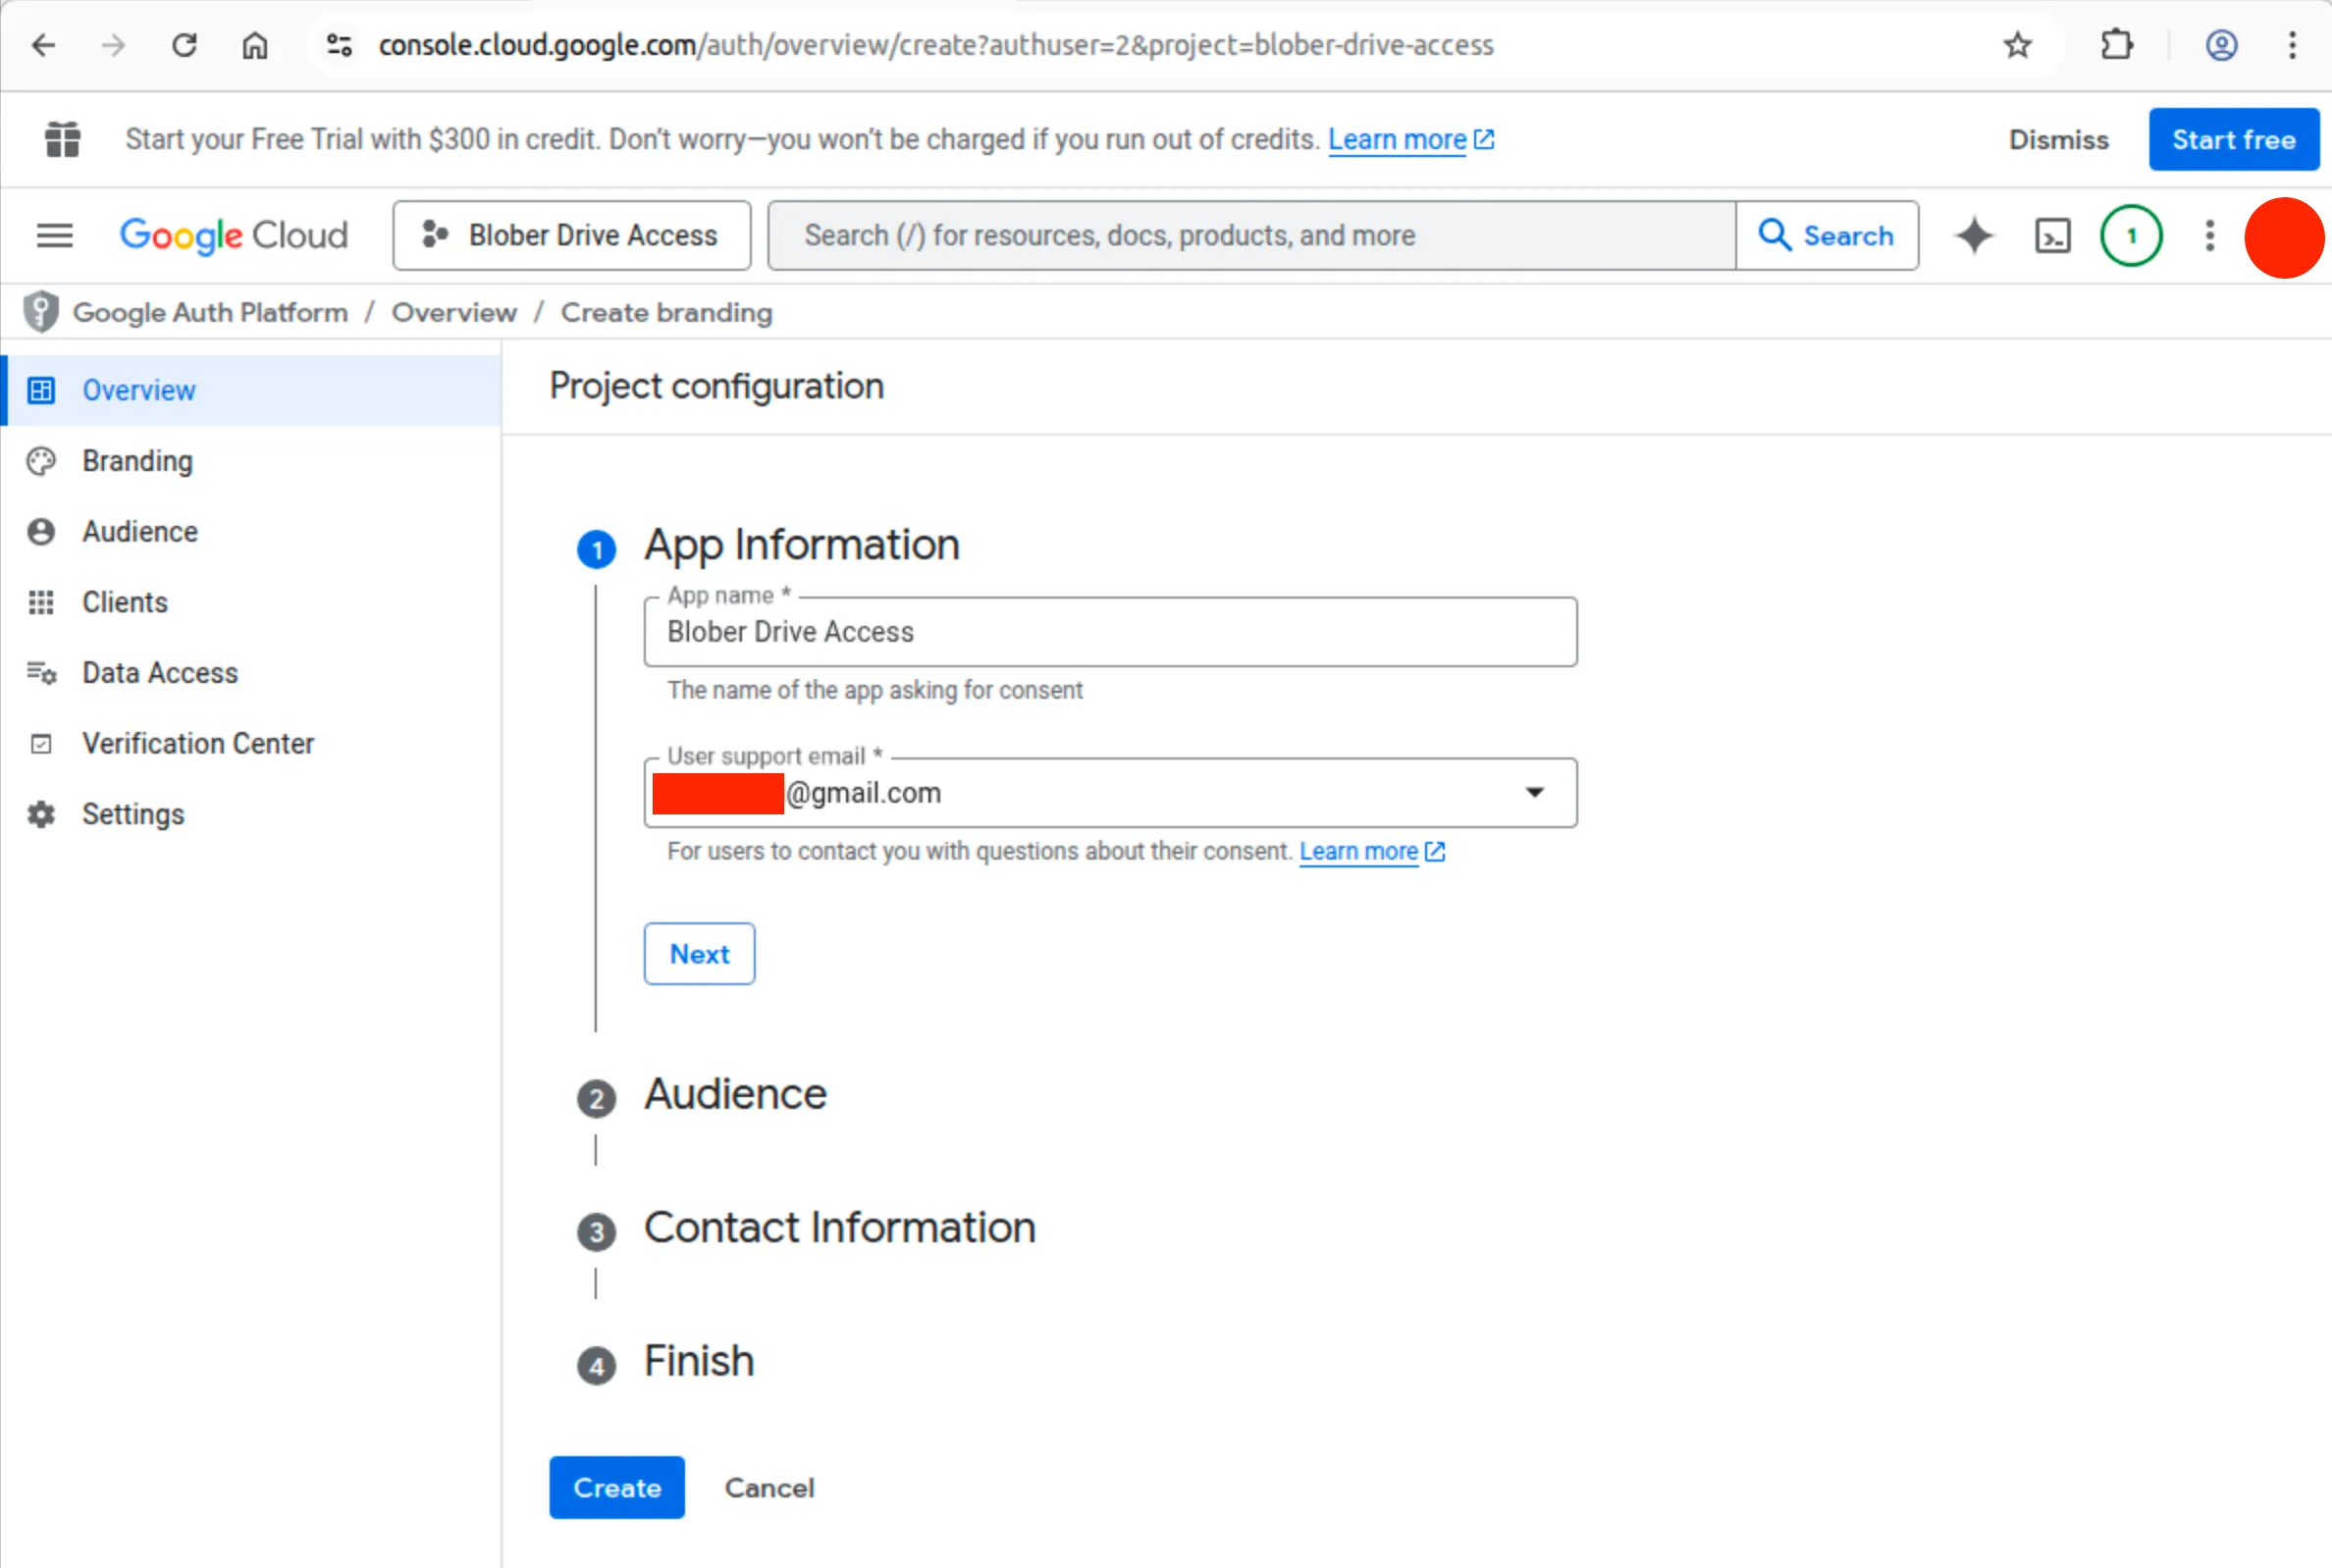The height and width of the screenshot is (1568, 2332).
Task: Open Settings gear in the sidebar
Action: [x=41, y=814]
